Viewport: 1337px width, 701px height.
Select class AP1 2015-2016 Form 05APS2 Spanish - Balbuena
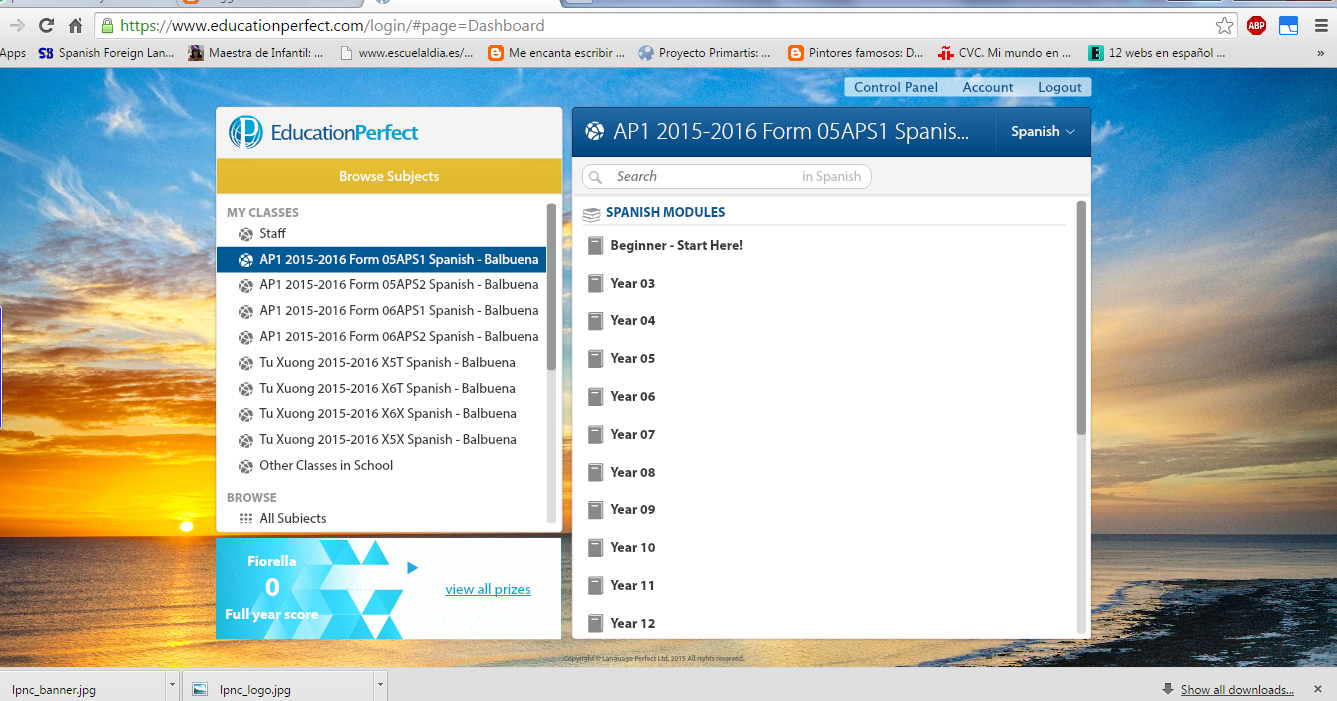click(382, 285)
